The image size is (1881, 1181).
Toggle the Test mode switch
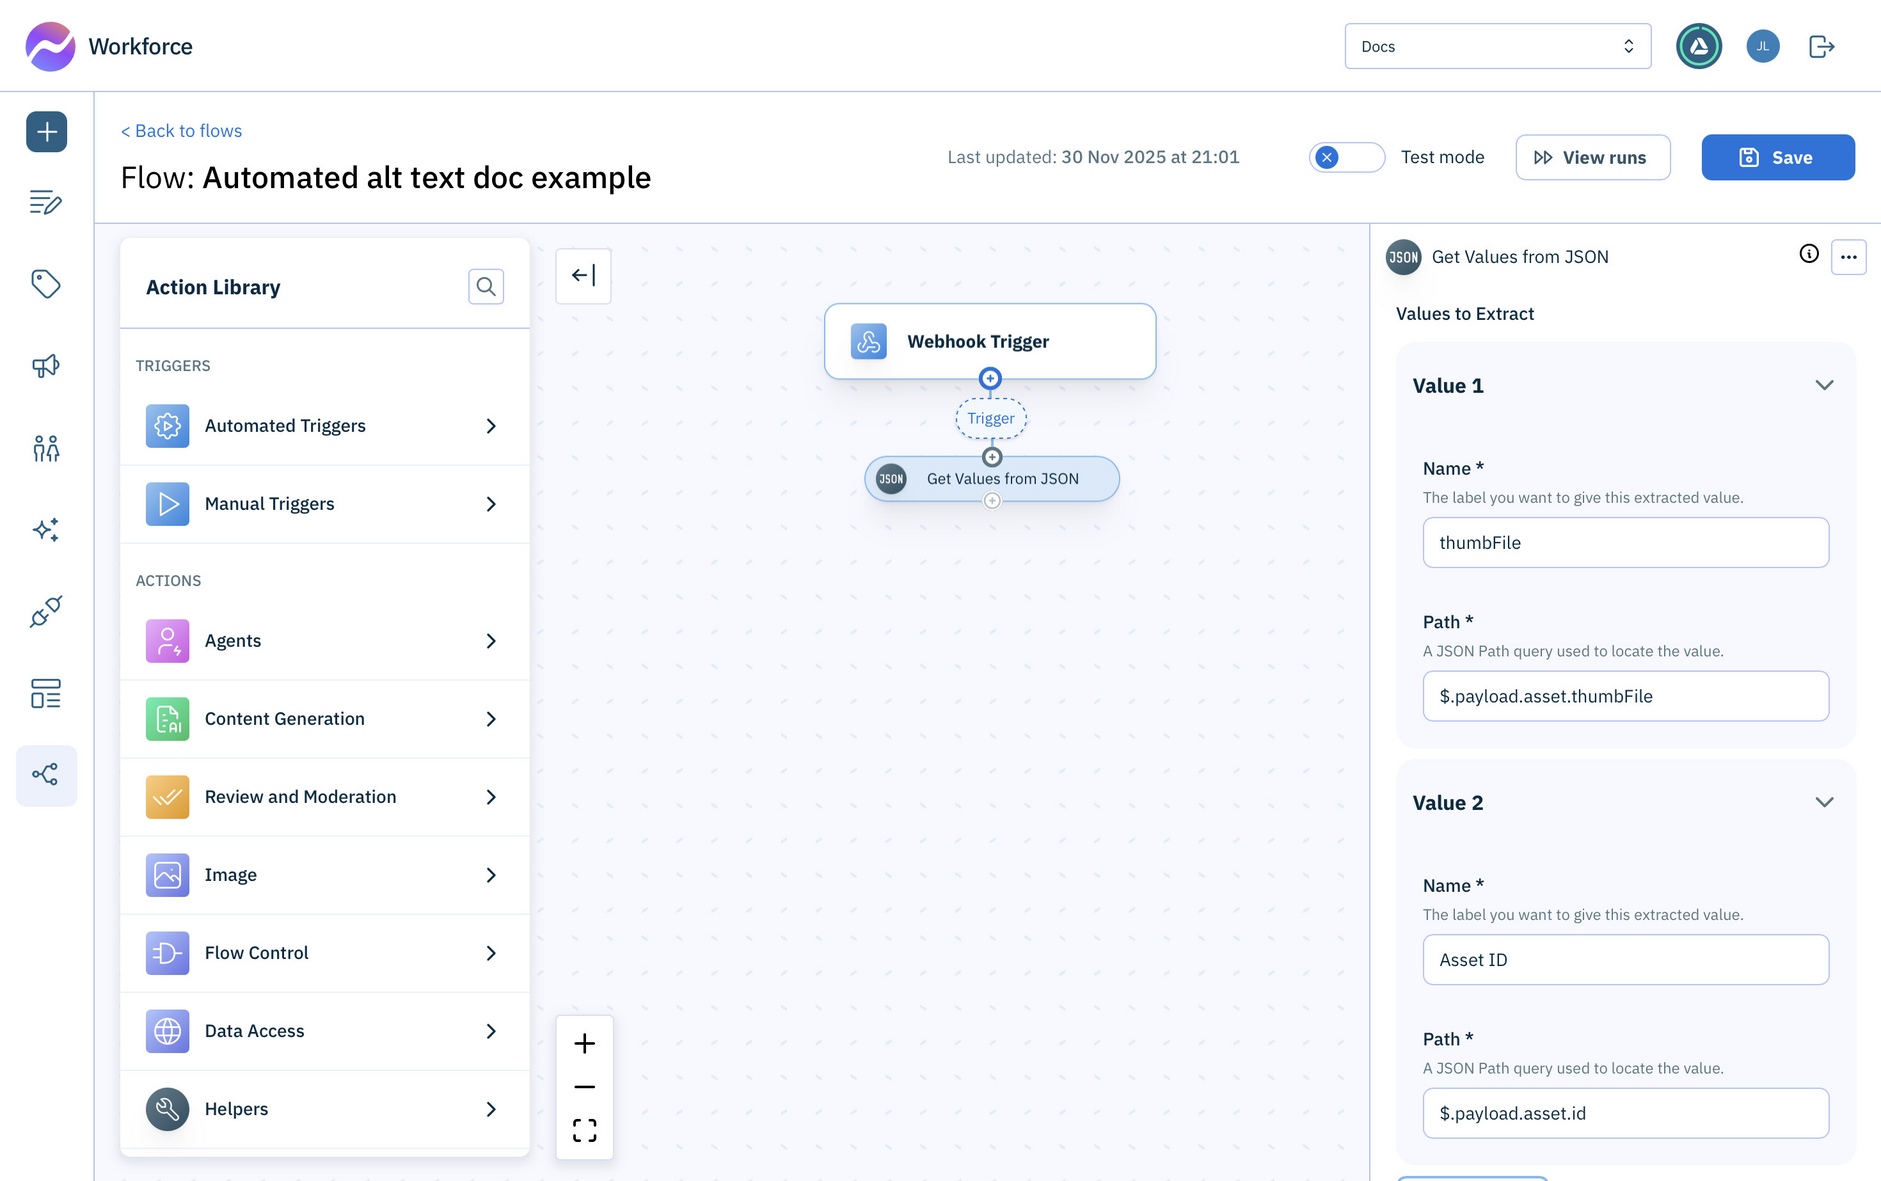click(x=1346, y=157)
